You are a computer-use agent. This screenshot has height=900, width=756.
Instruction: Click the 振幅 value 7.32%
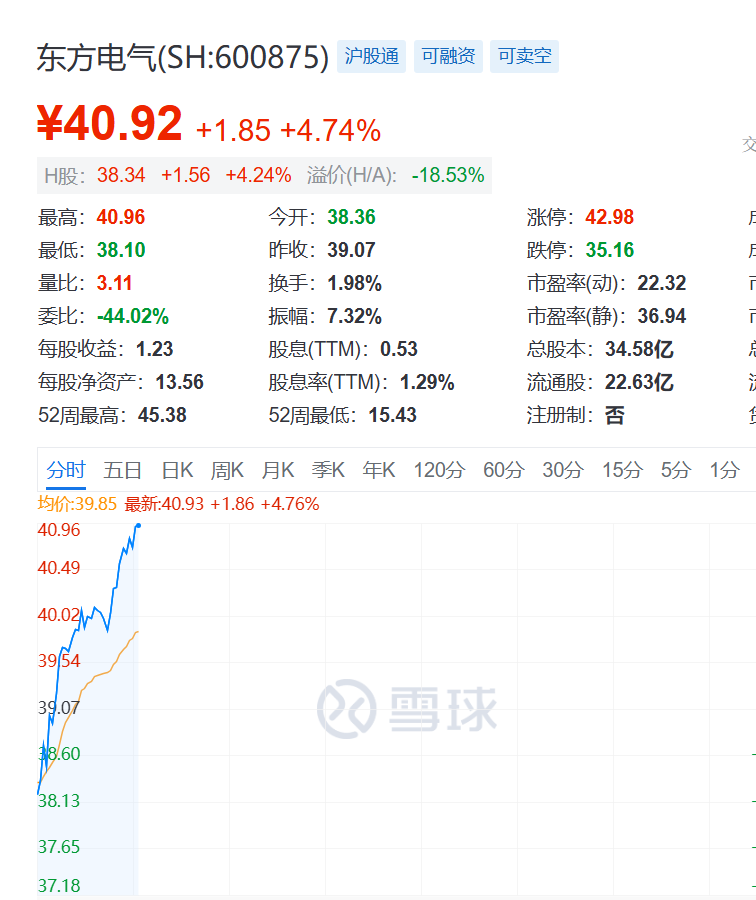[354, 316]
